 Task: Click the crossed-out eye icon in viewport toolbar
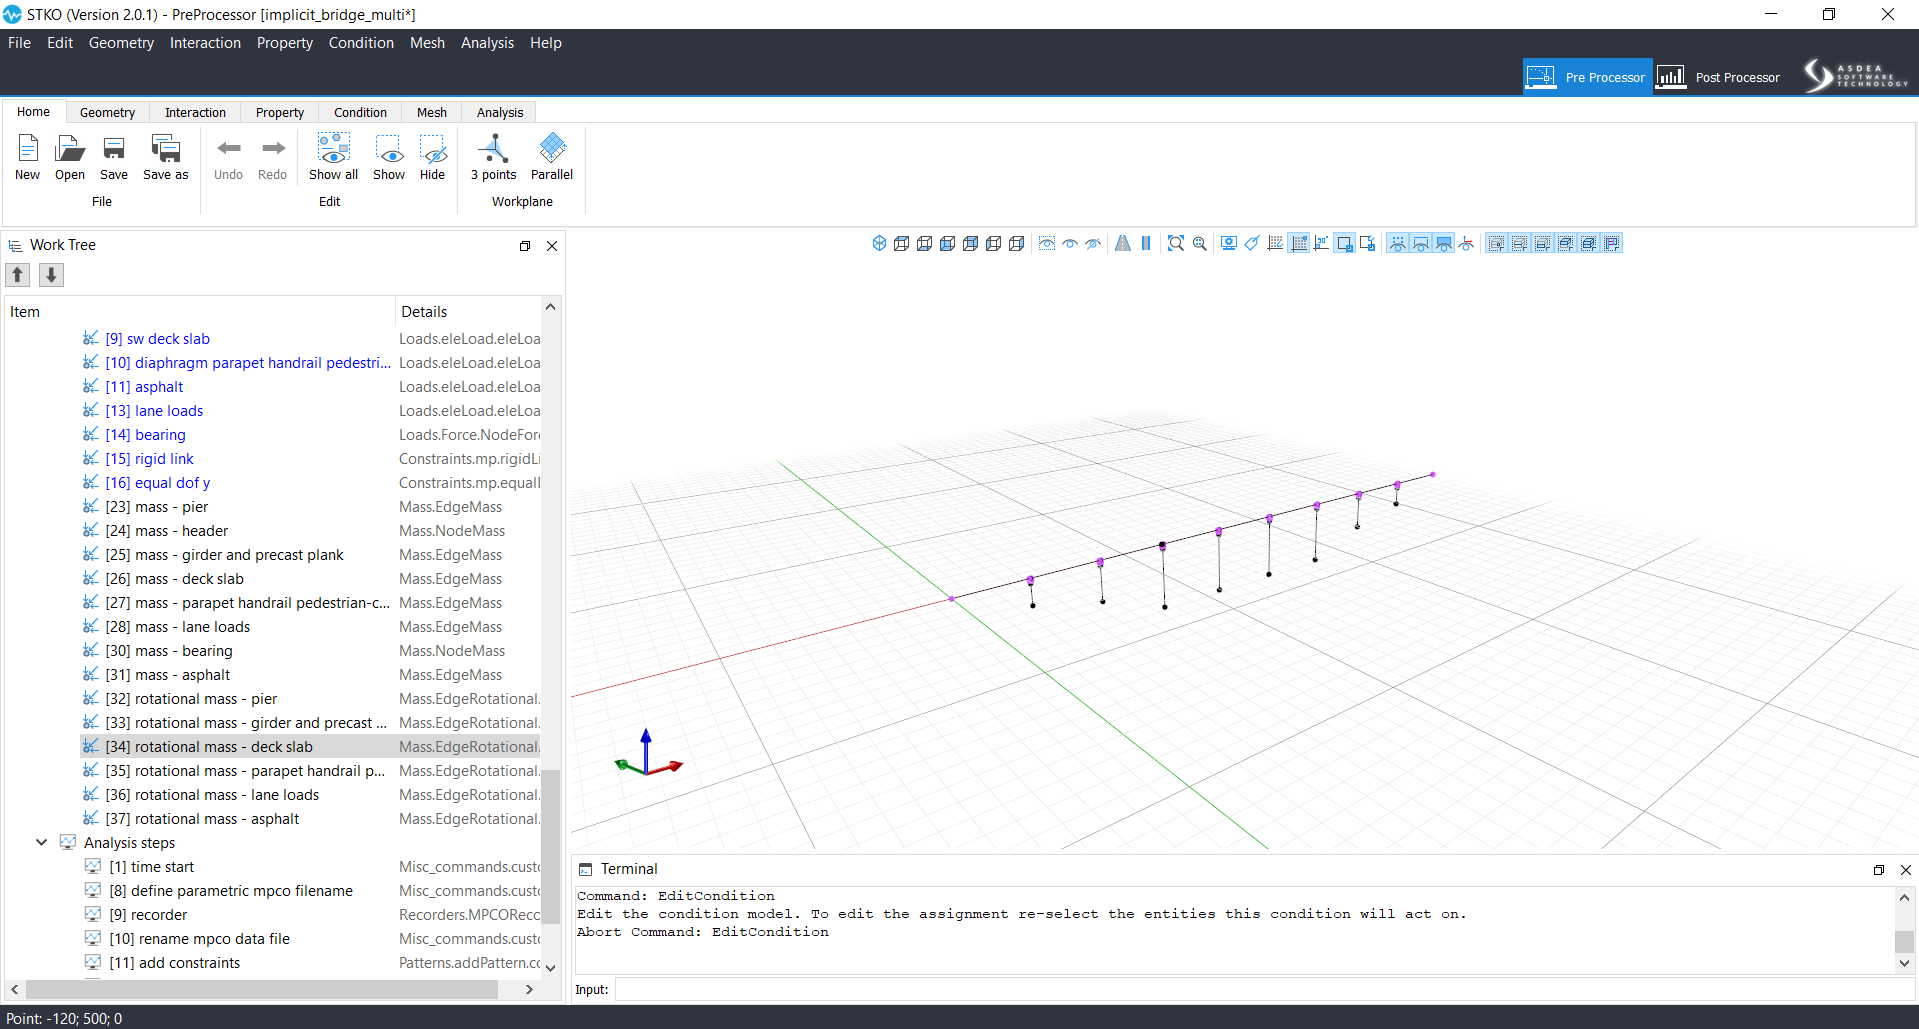pyautogui.click(x=1093, y=243)
